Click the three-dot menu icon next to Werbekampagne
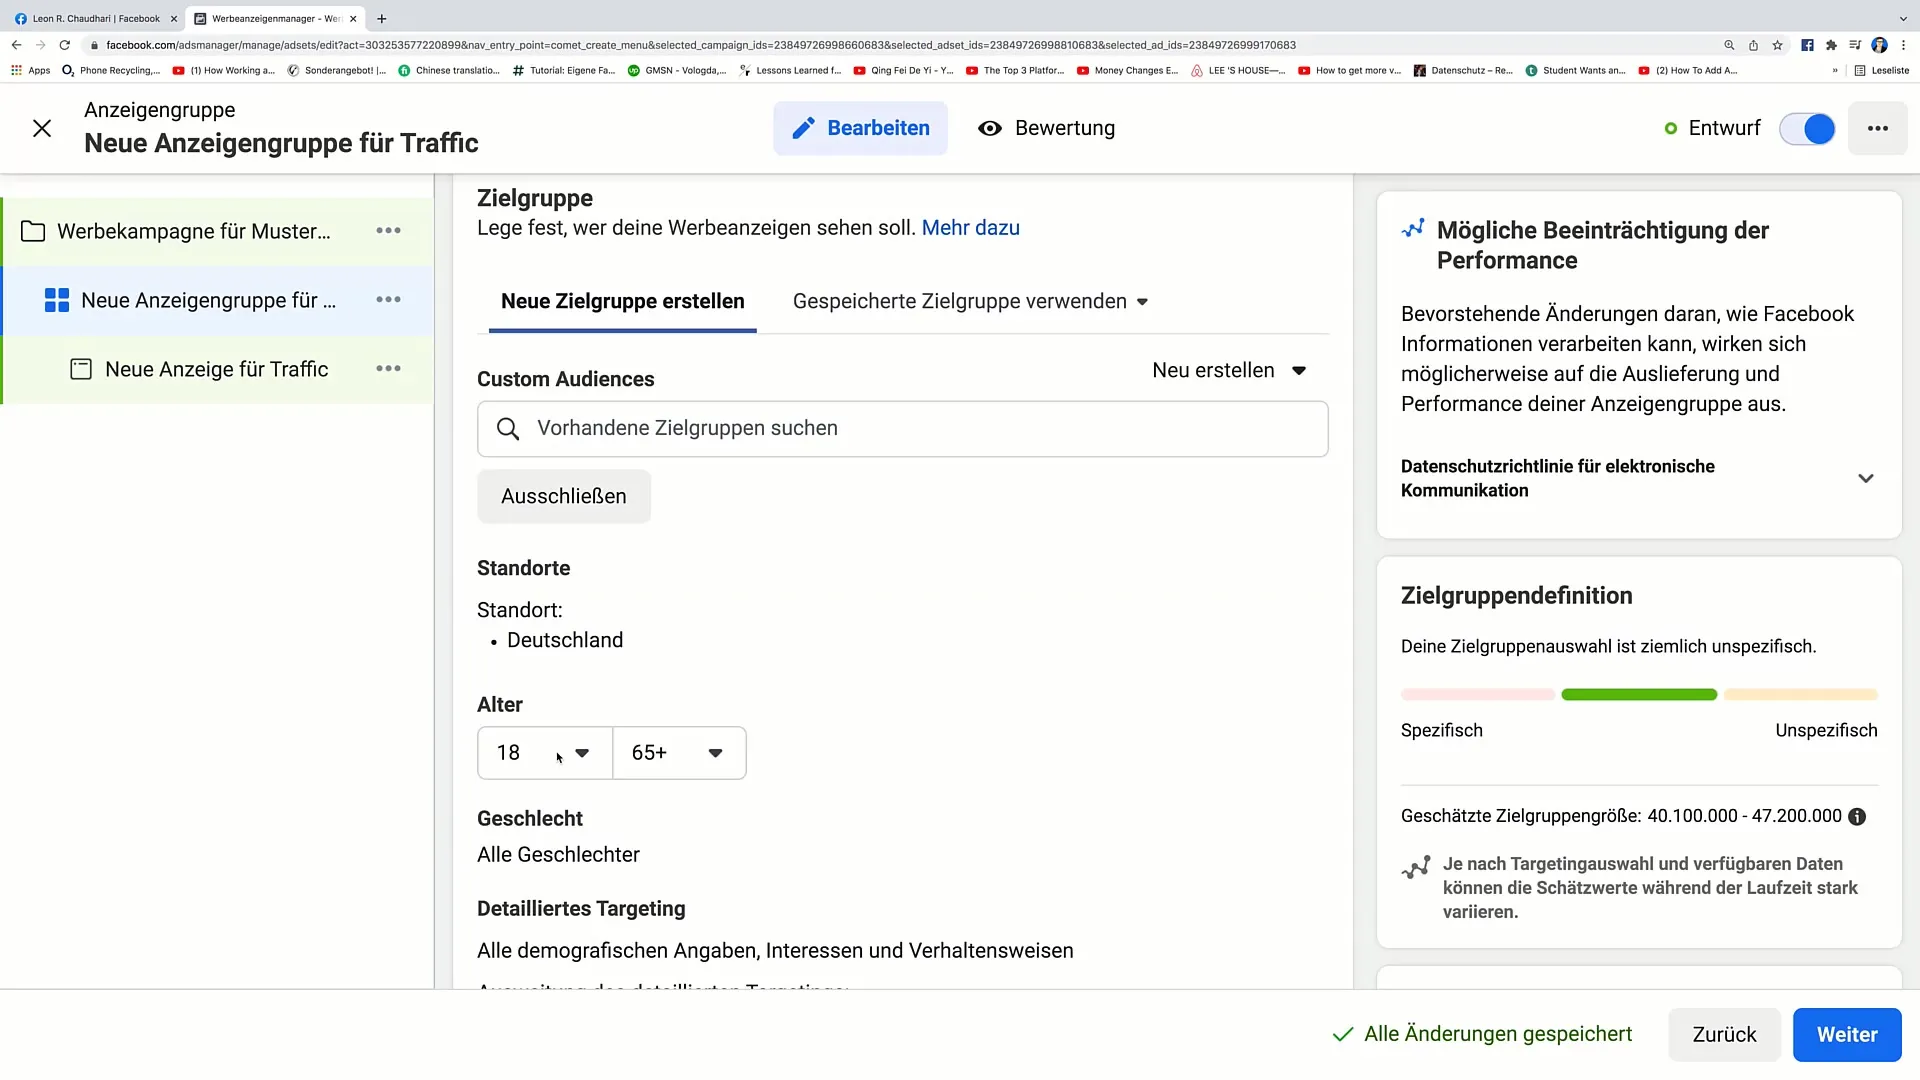This screenshot has width=1920, height=1080. (x=389, y=231)
